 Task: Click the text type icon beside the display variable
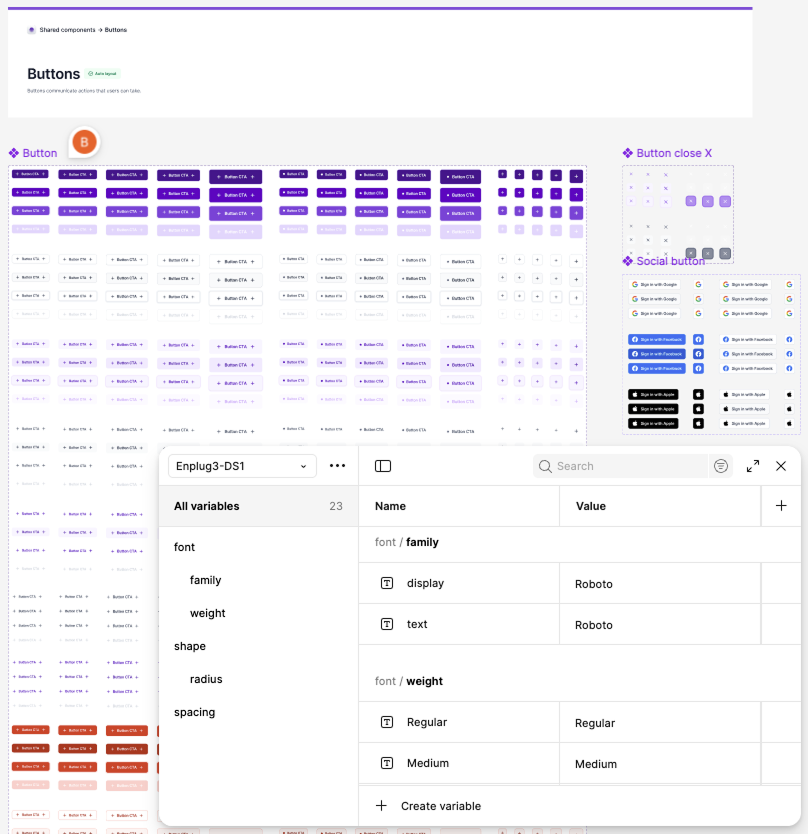point(387,583)
